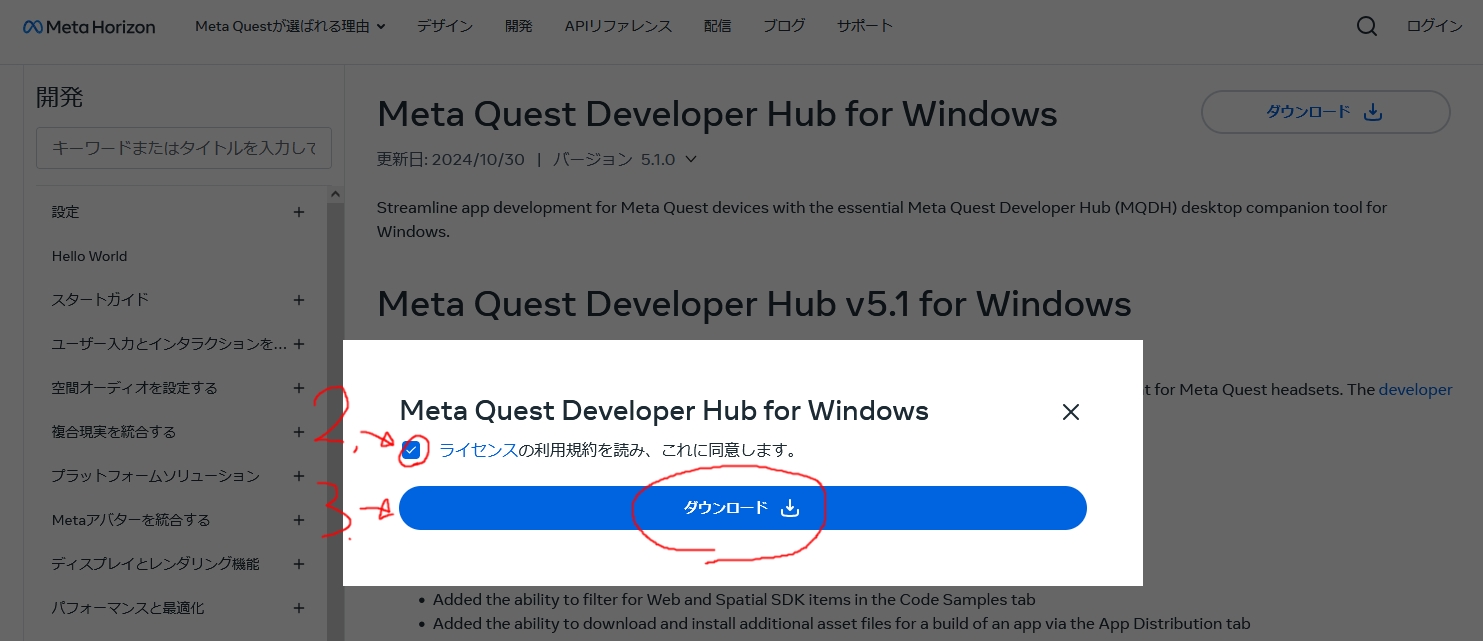Click the keyword search input field
The width and height of the screenshot is (1483, 641).
click(183, 147)
